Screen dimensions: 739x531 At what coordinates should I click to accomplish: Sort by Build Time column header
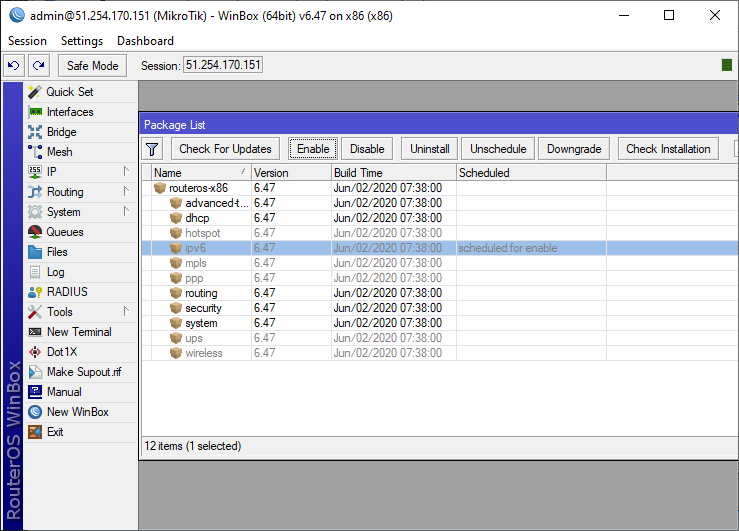pyautogui.click(x=394, y=173)
